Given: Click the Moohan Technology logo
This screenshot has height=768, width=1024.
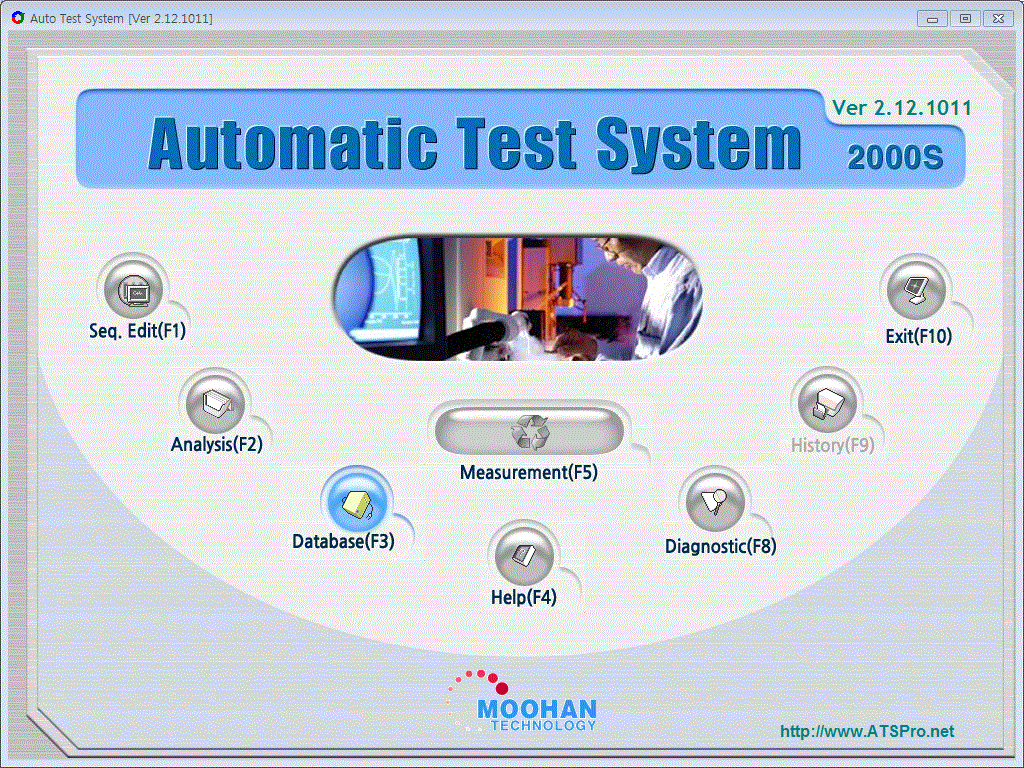Looking at the screenshot, I should (522, 701).
